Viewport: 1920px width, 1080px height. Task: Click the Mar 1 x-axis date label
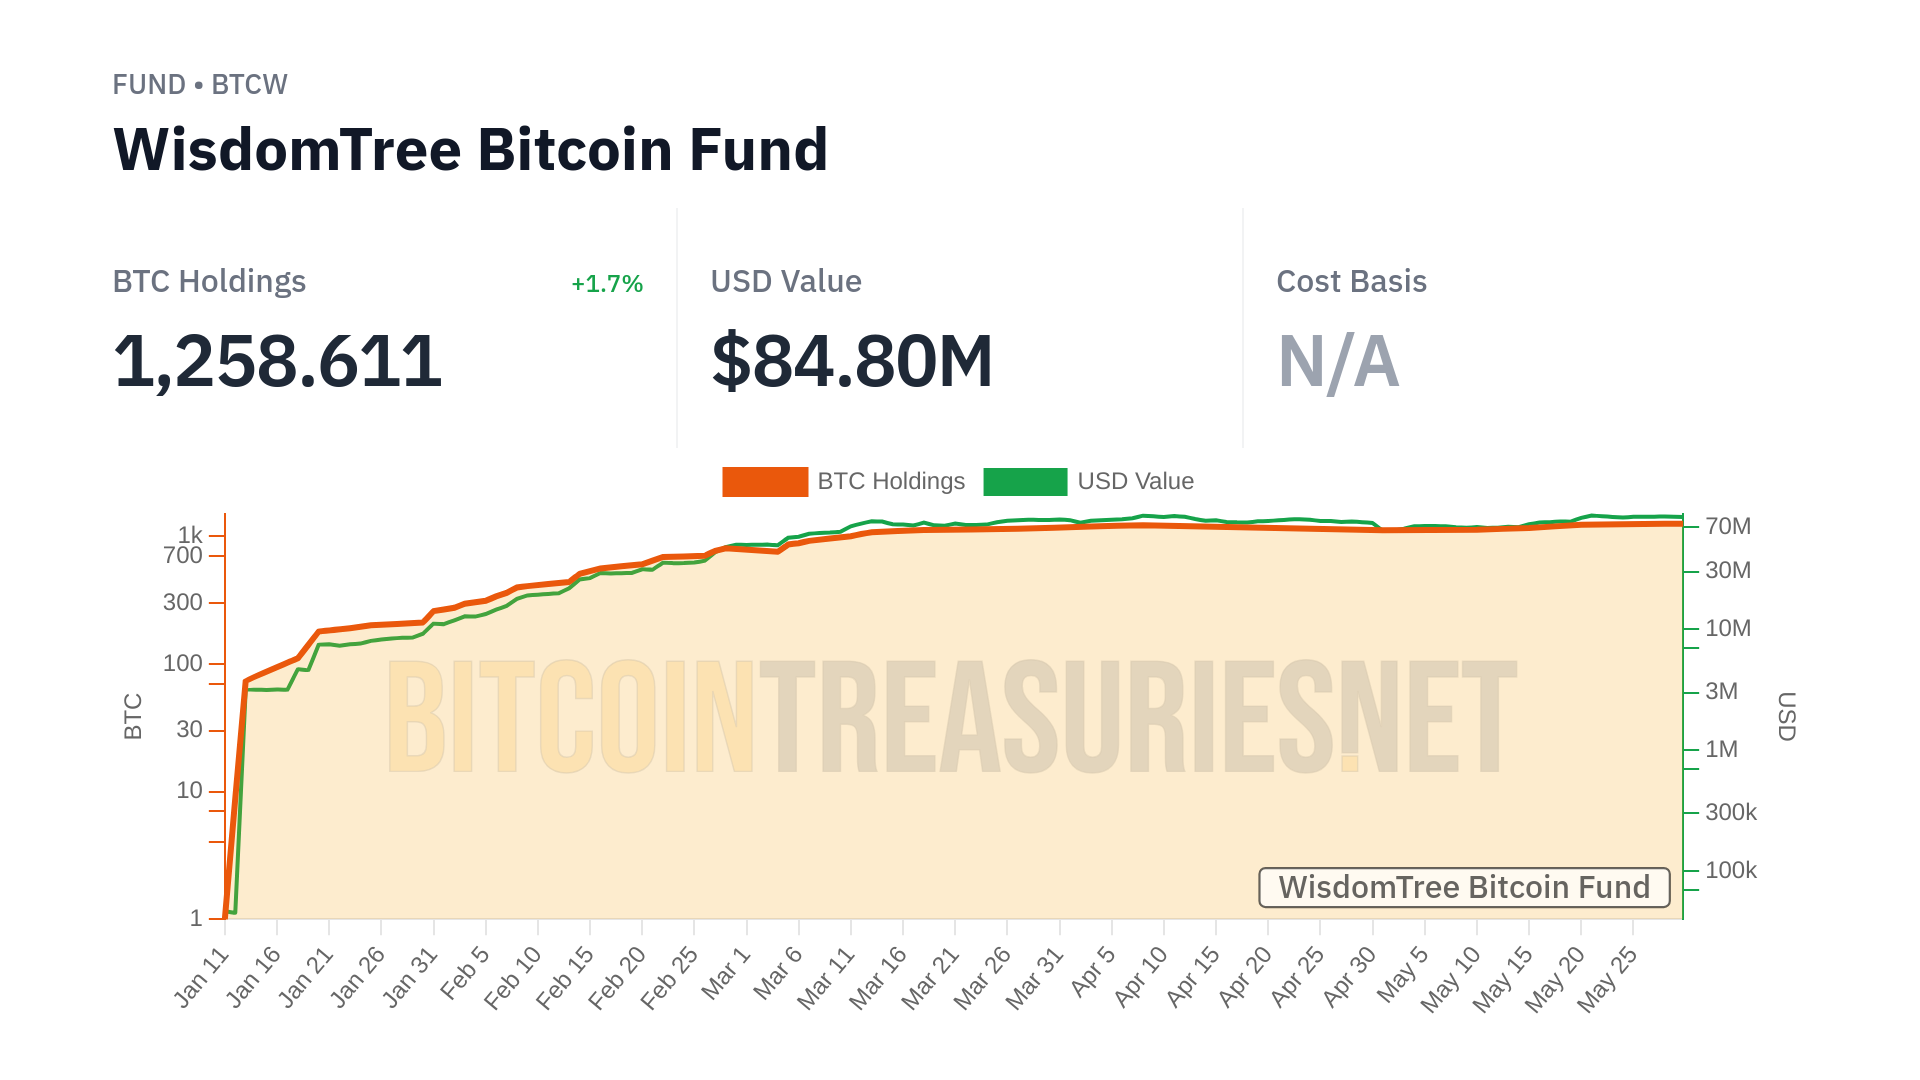pos(727,972)
